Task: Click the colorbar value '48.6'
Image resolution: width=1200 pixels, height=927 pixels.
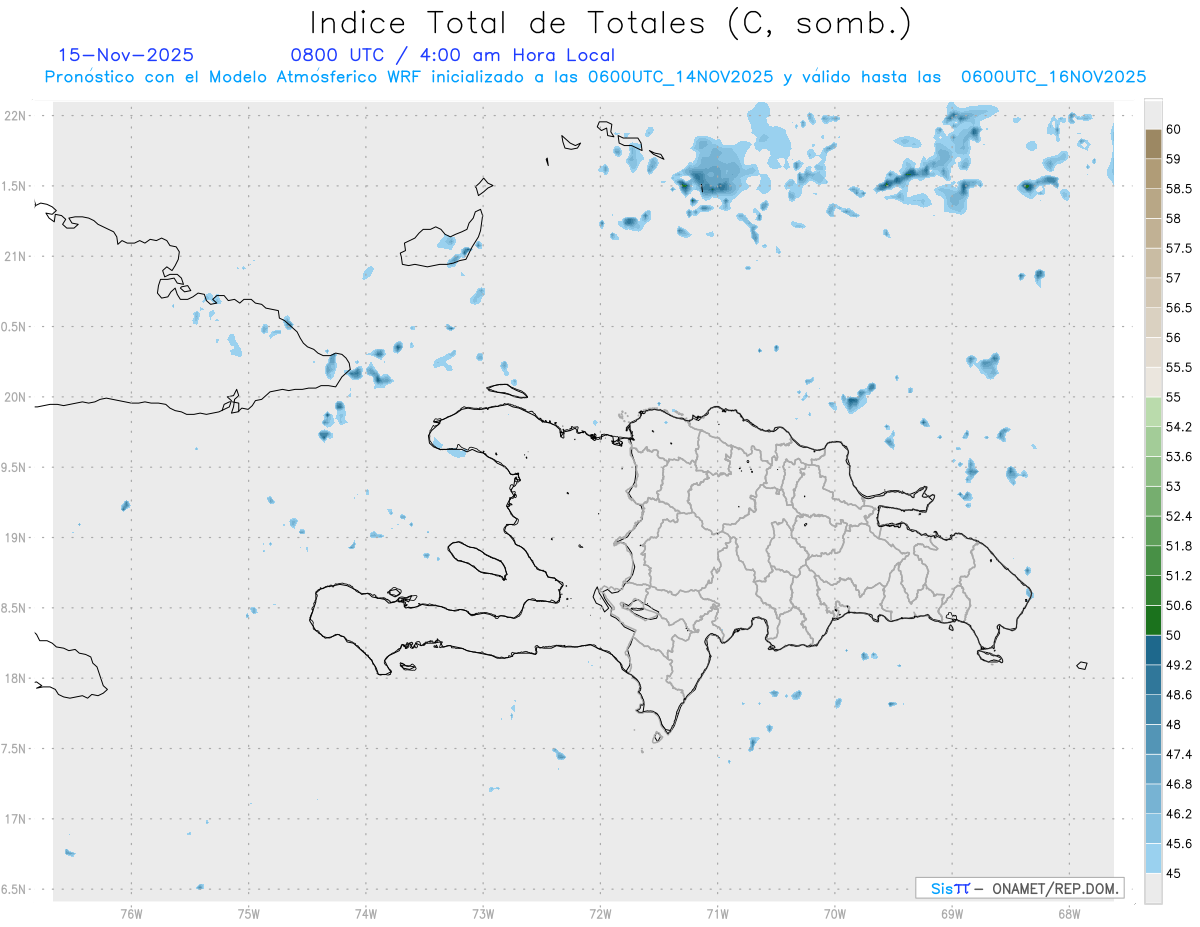Action: coord(1179,695)
